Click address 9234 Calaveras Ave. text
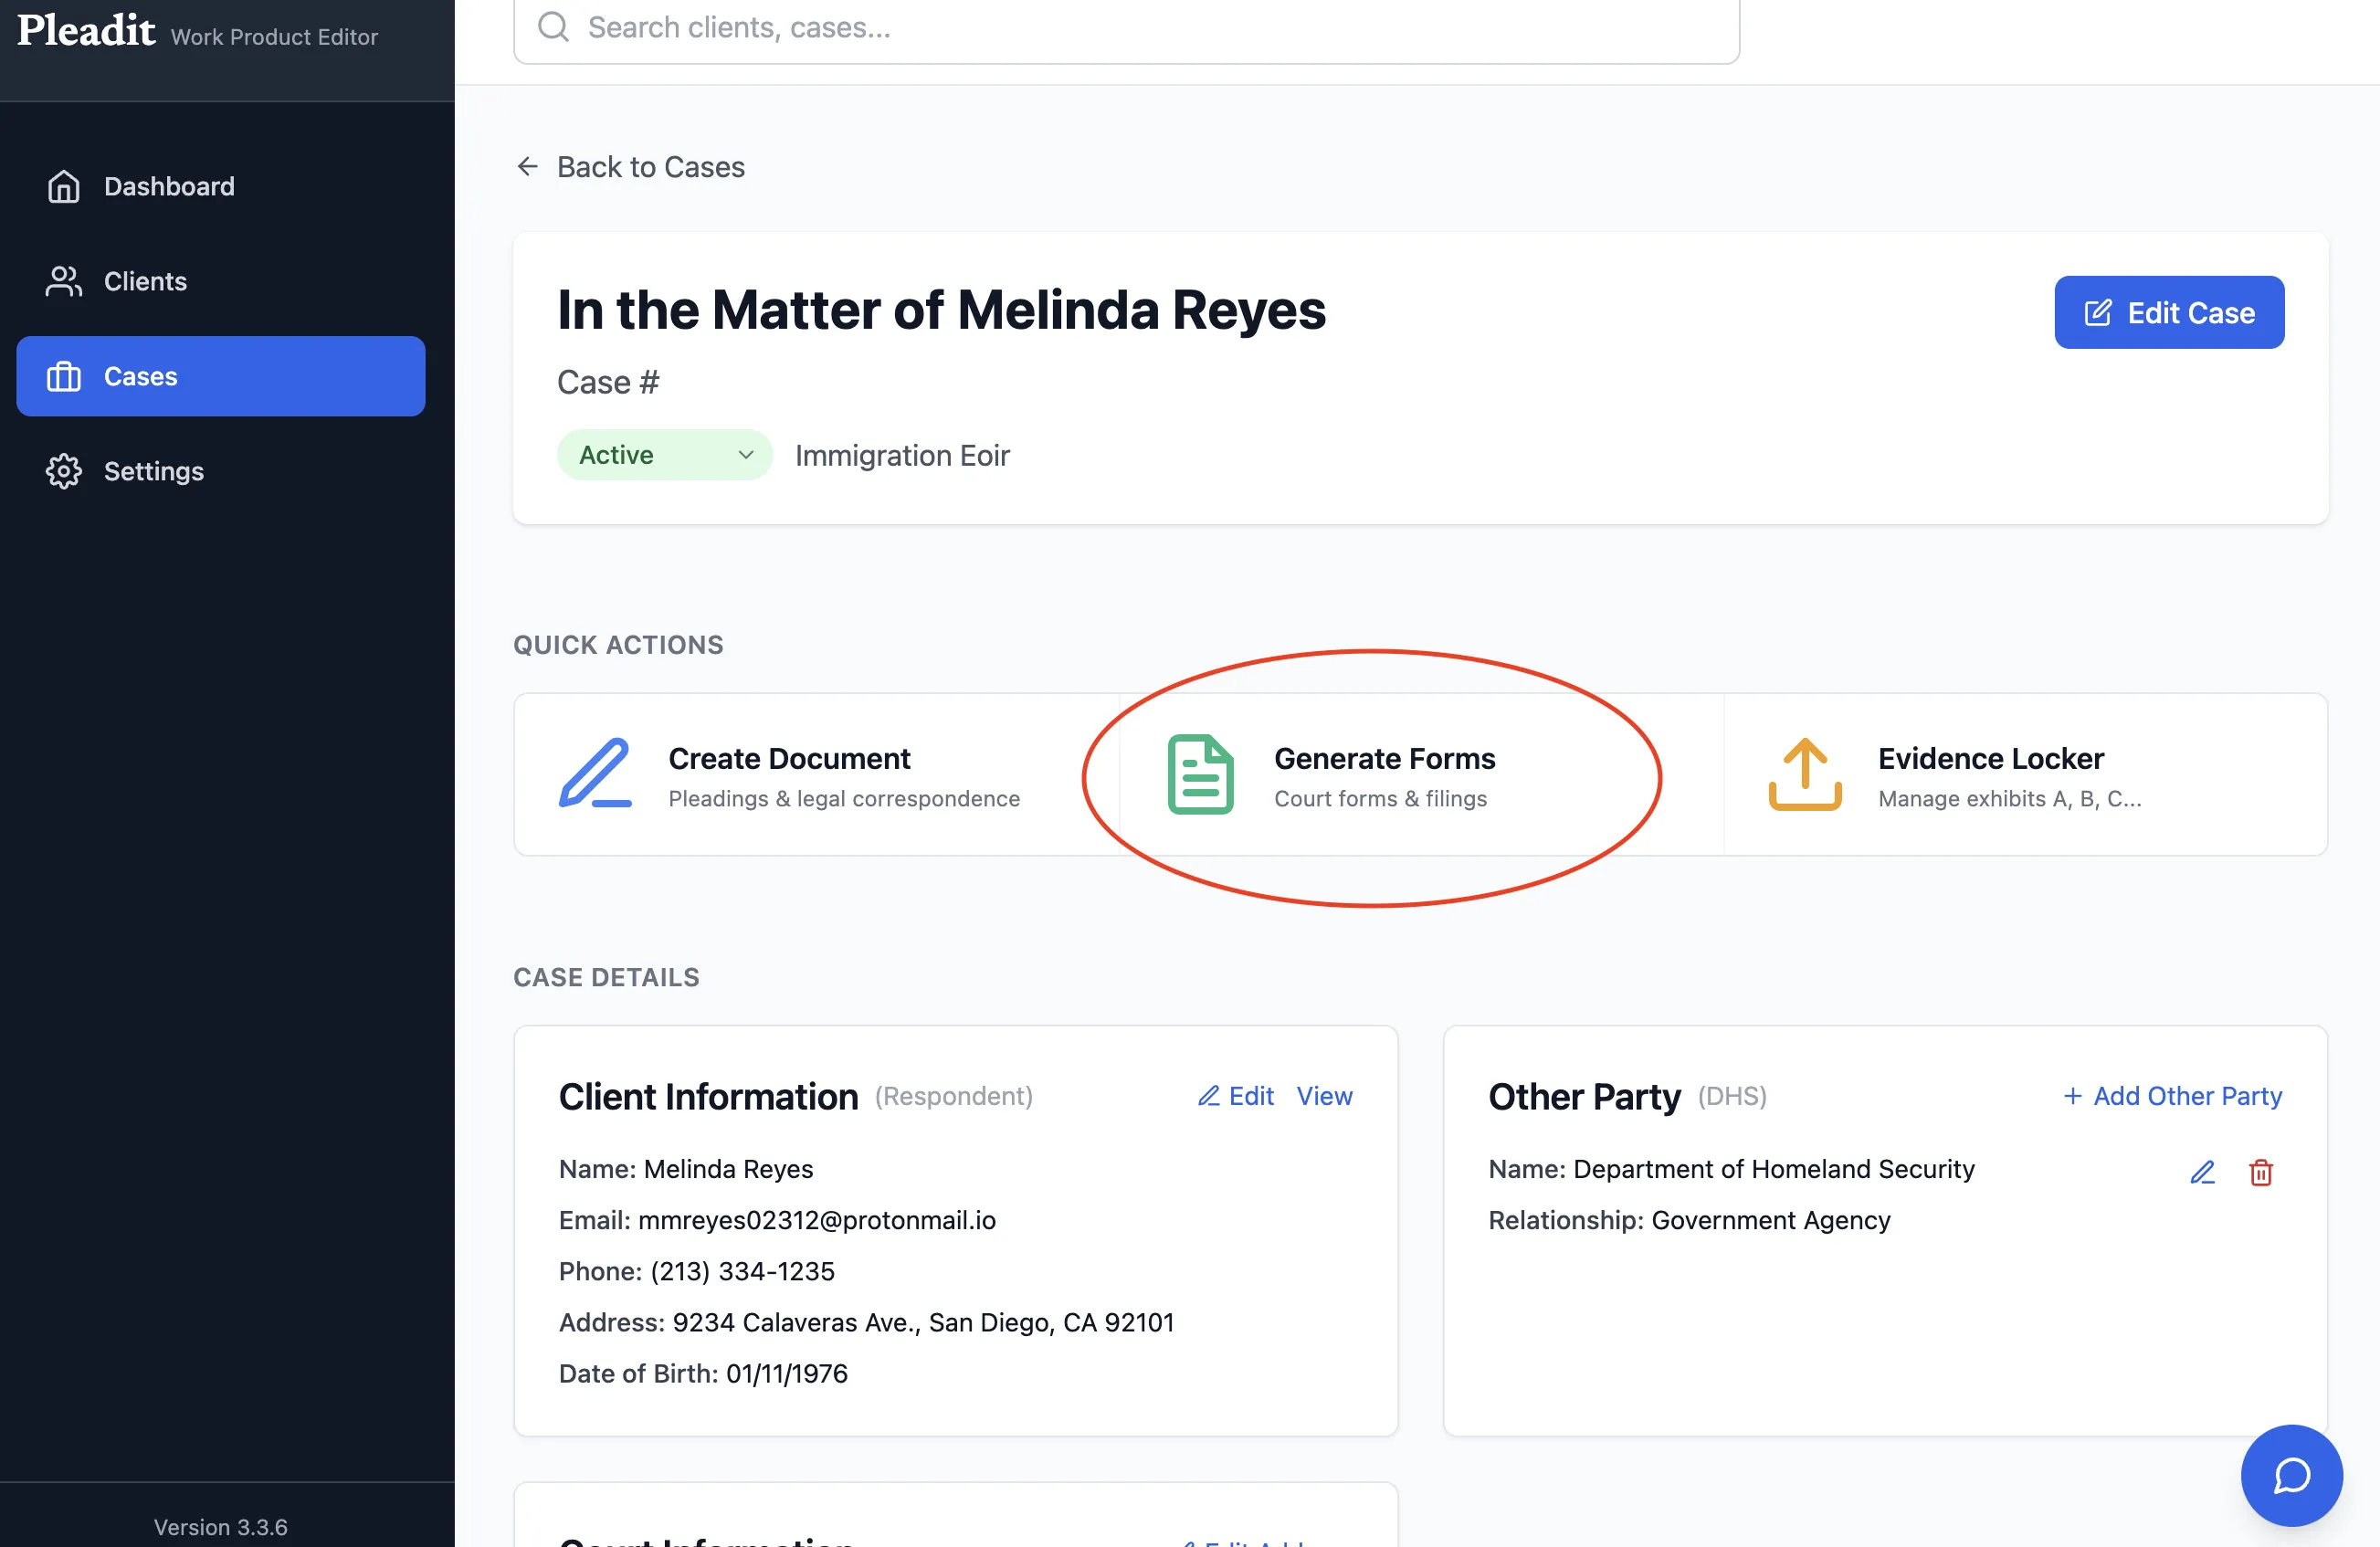Image resolution: width=2380 pixels, height=1547 pixels. coord(923,1322)
